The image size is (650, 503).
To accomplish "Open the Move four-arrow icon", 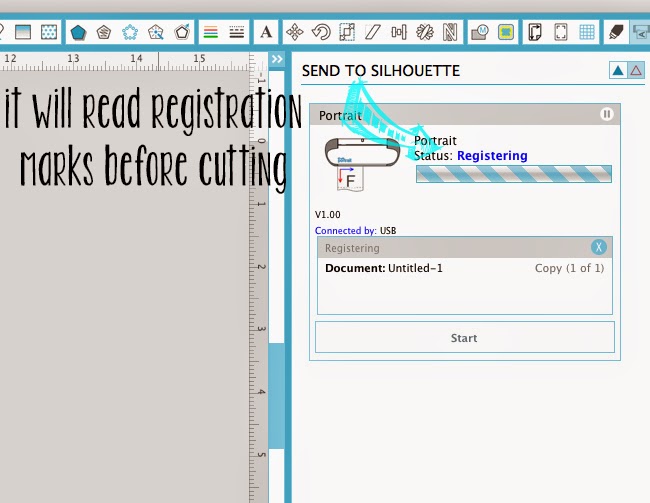I will [x=295, y=32].
